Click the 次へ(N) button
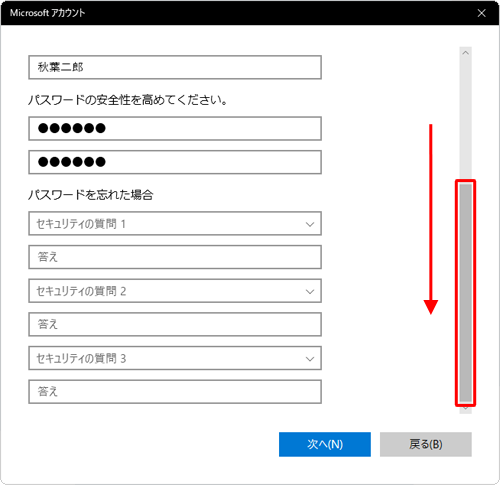This screenshot has width=500, height=485. (x=325, y=444)
